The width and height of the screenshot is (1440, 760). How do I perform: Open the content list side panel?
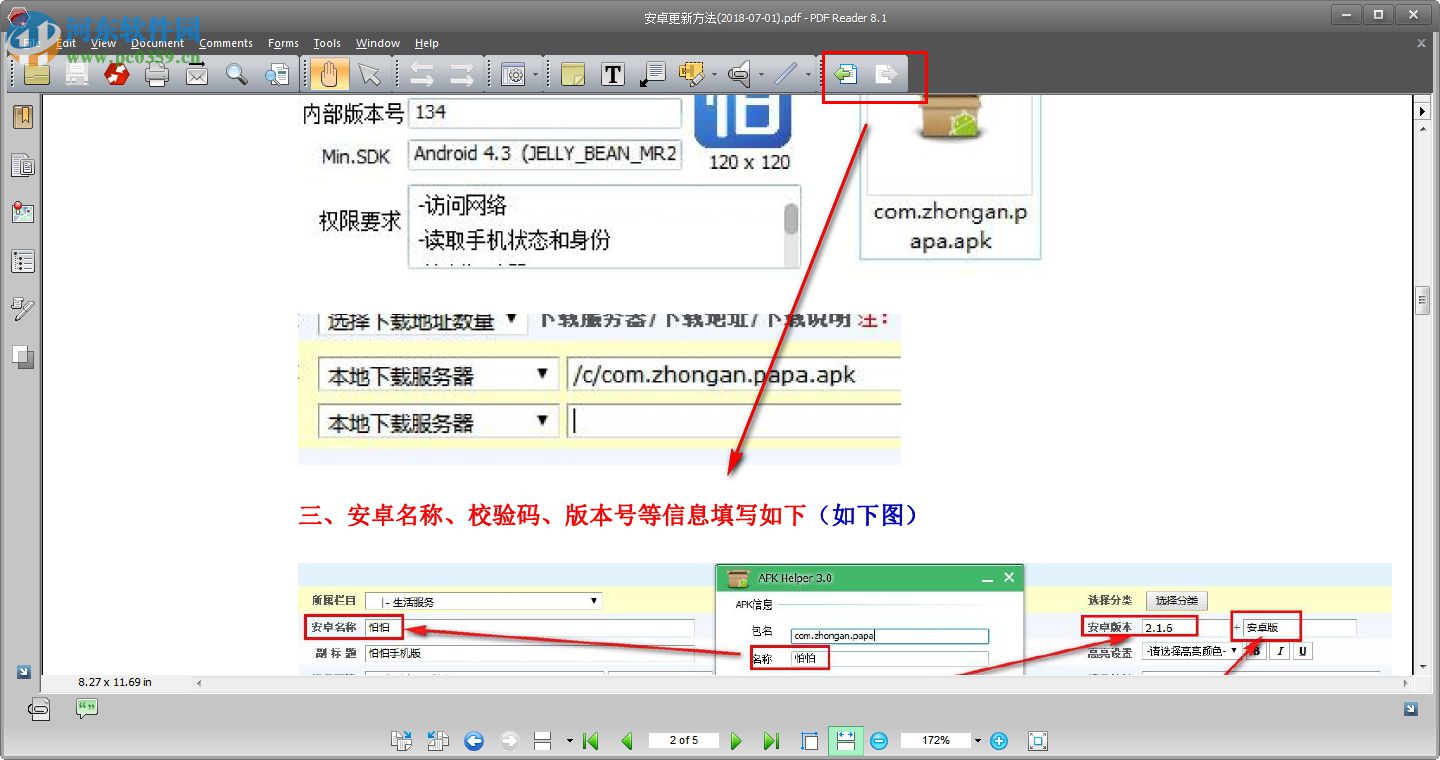[22, 261]
